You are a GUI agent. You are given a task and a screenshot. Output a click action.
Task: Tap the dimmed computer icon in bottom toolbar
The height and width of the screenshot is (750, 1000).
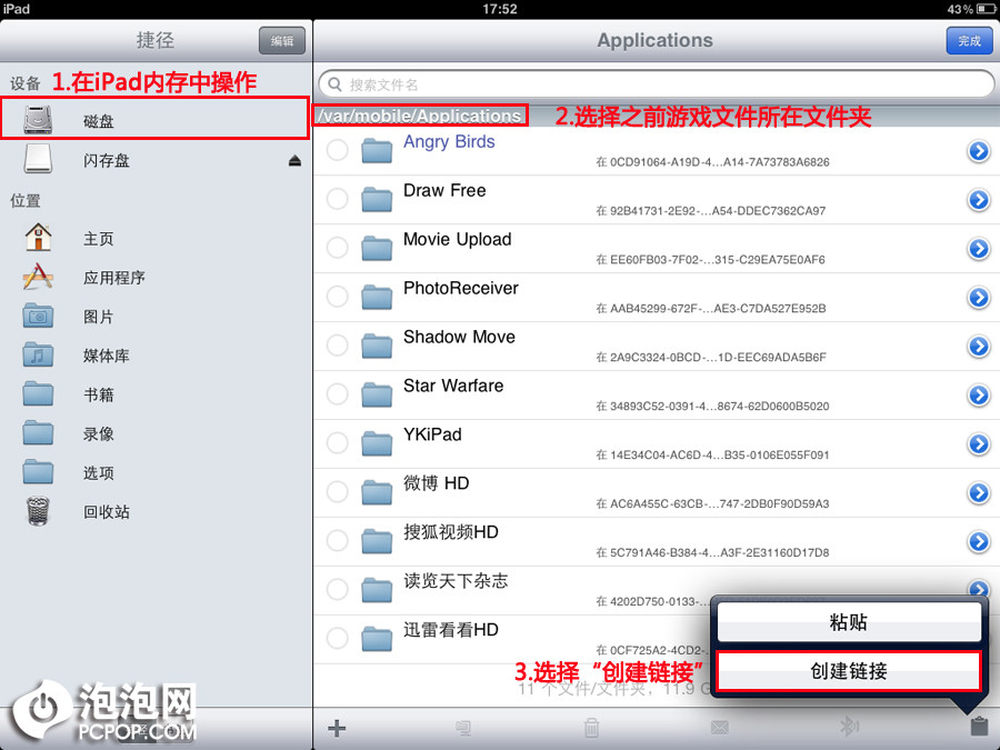click(x=464, y=728)
